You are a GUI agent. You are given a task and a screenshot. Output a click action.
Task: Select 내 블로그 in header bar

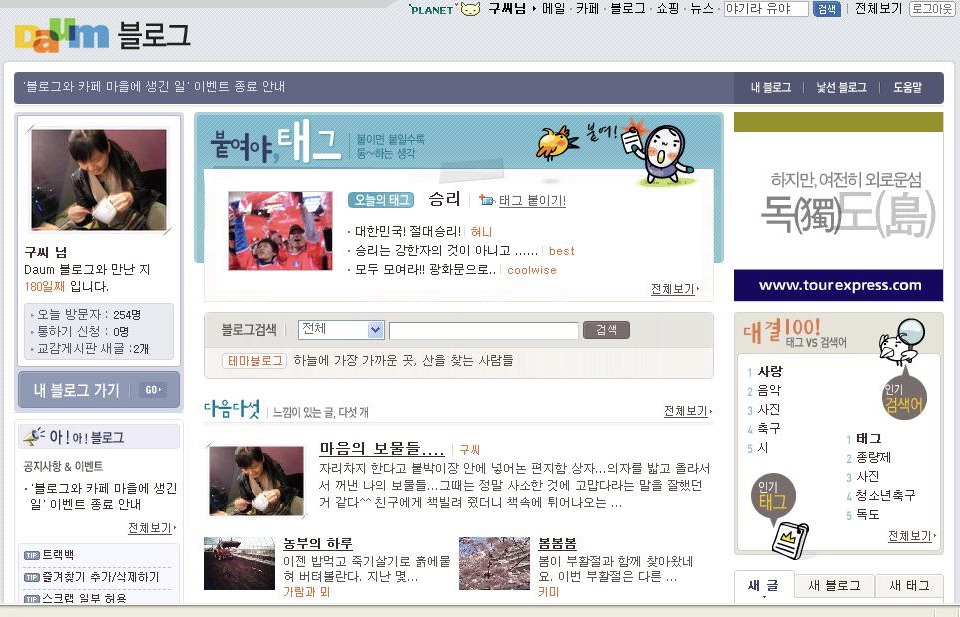click(x=771, y=88)
